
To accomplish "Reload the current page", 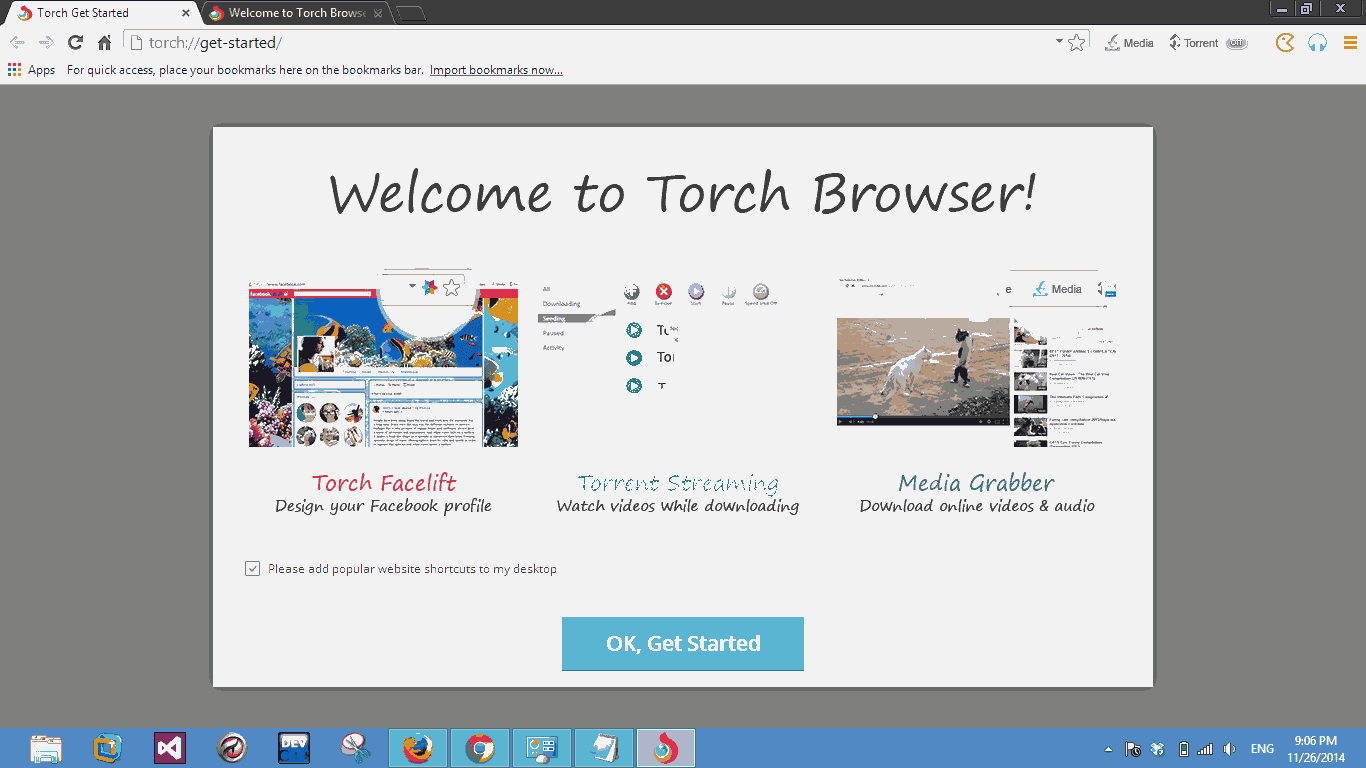I will 74,43.
